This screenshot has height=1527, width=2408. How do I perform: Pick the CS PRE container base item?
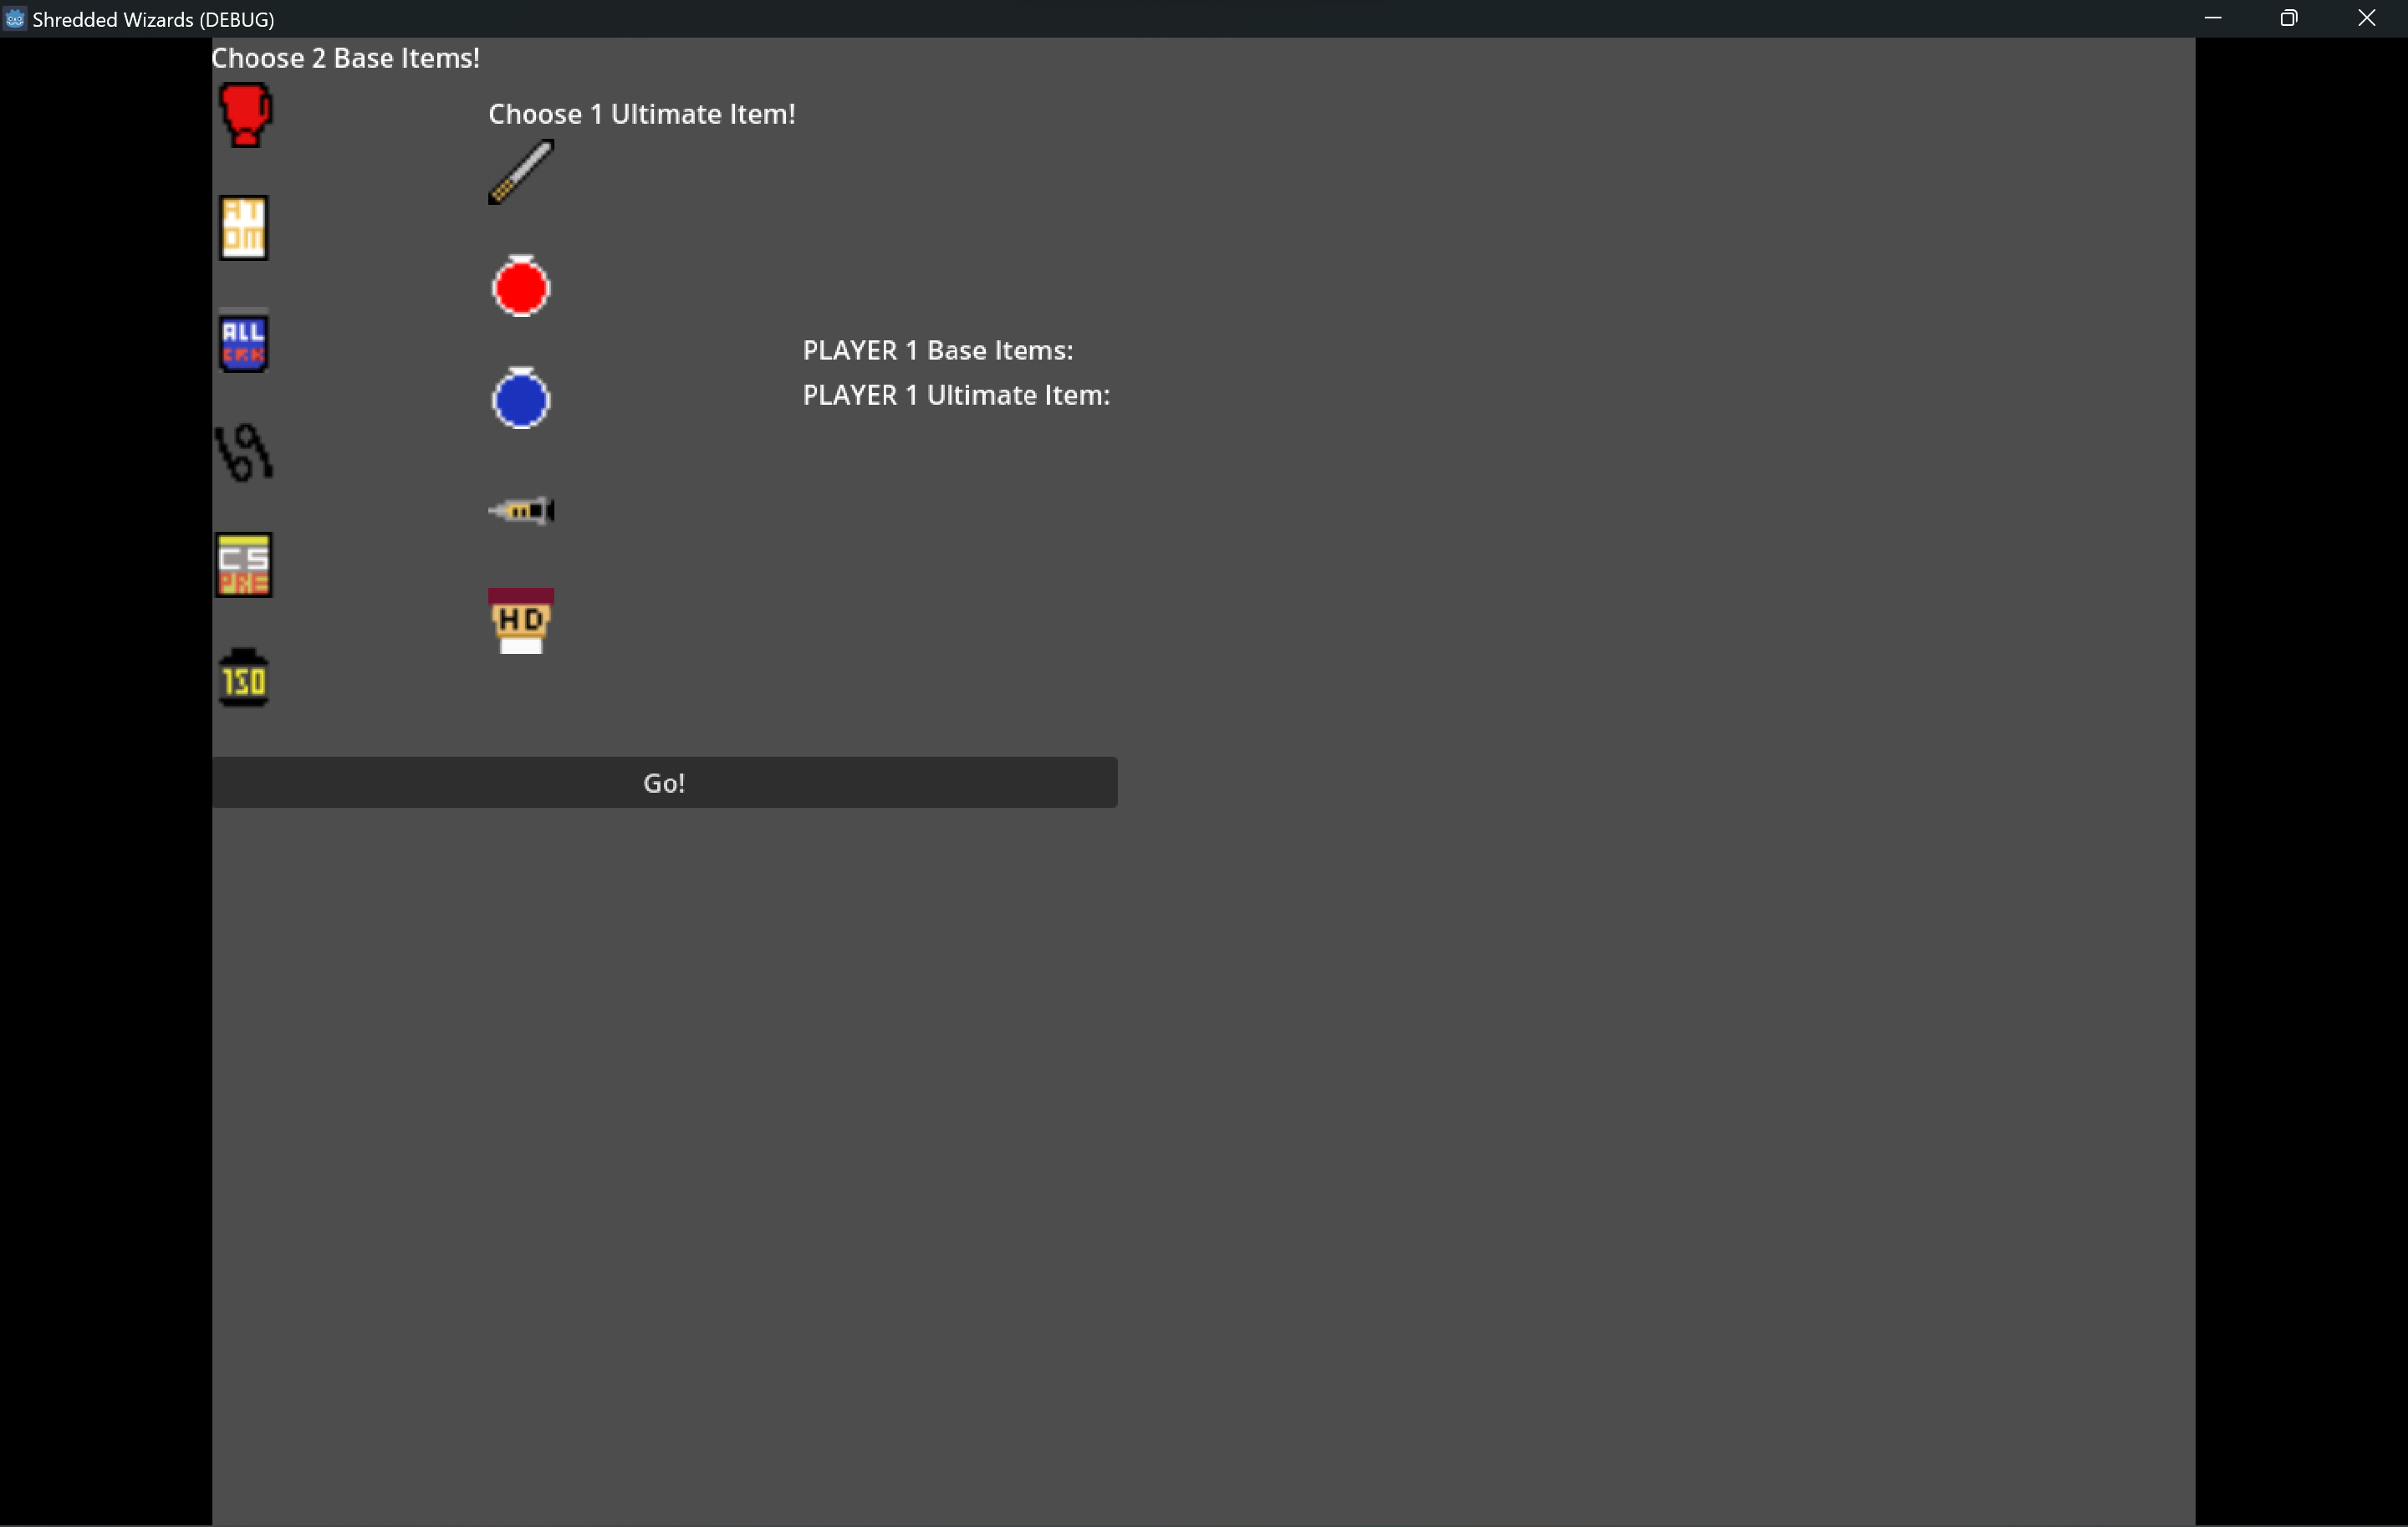(x=244, y=565)
